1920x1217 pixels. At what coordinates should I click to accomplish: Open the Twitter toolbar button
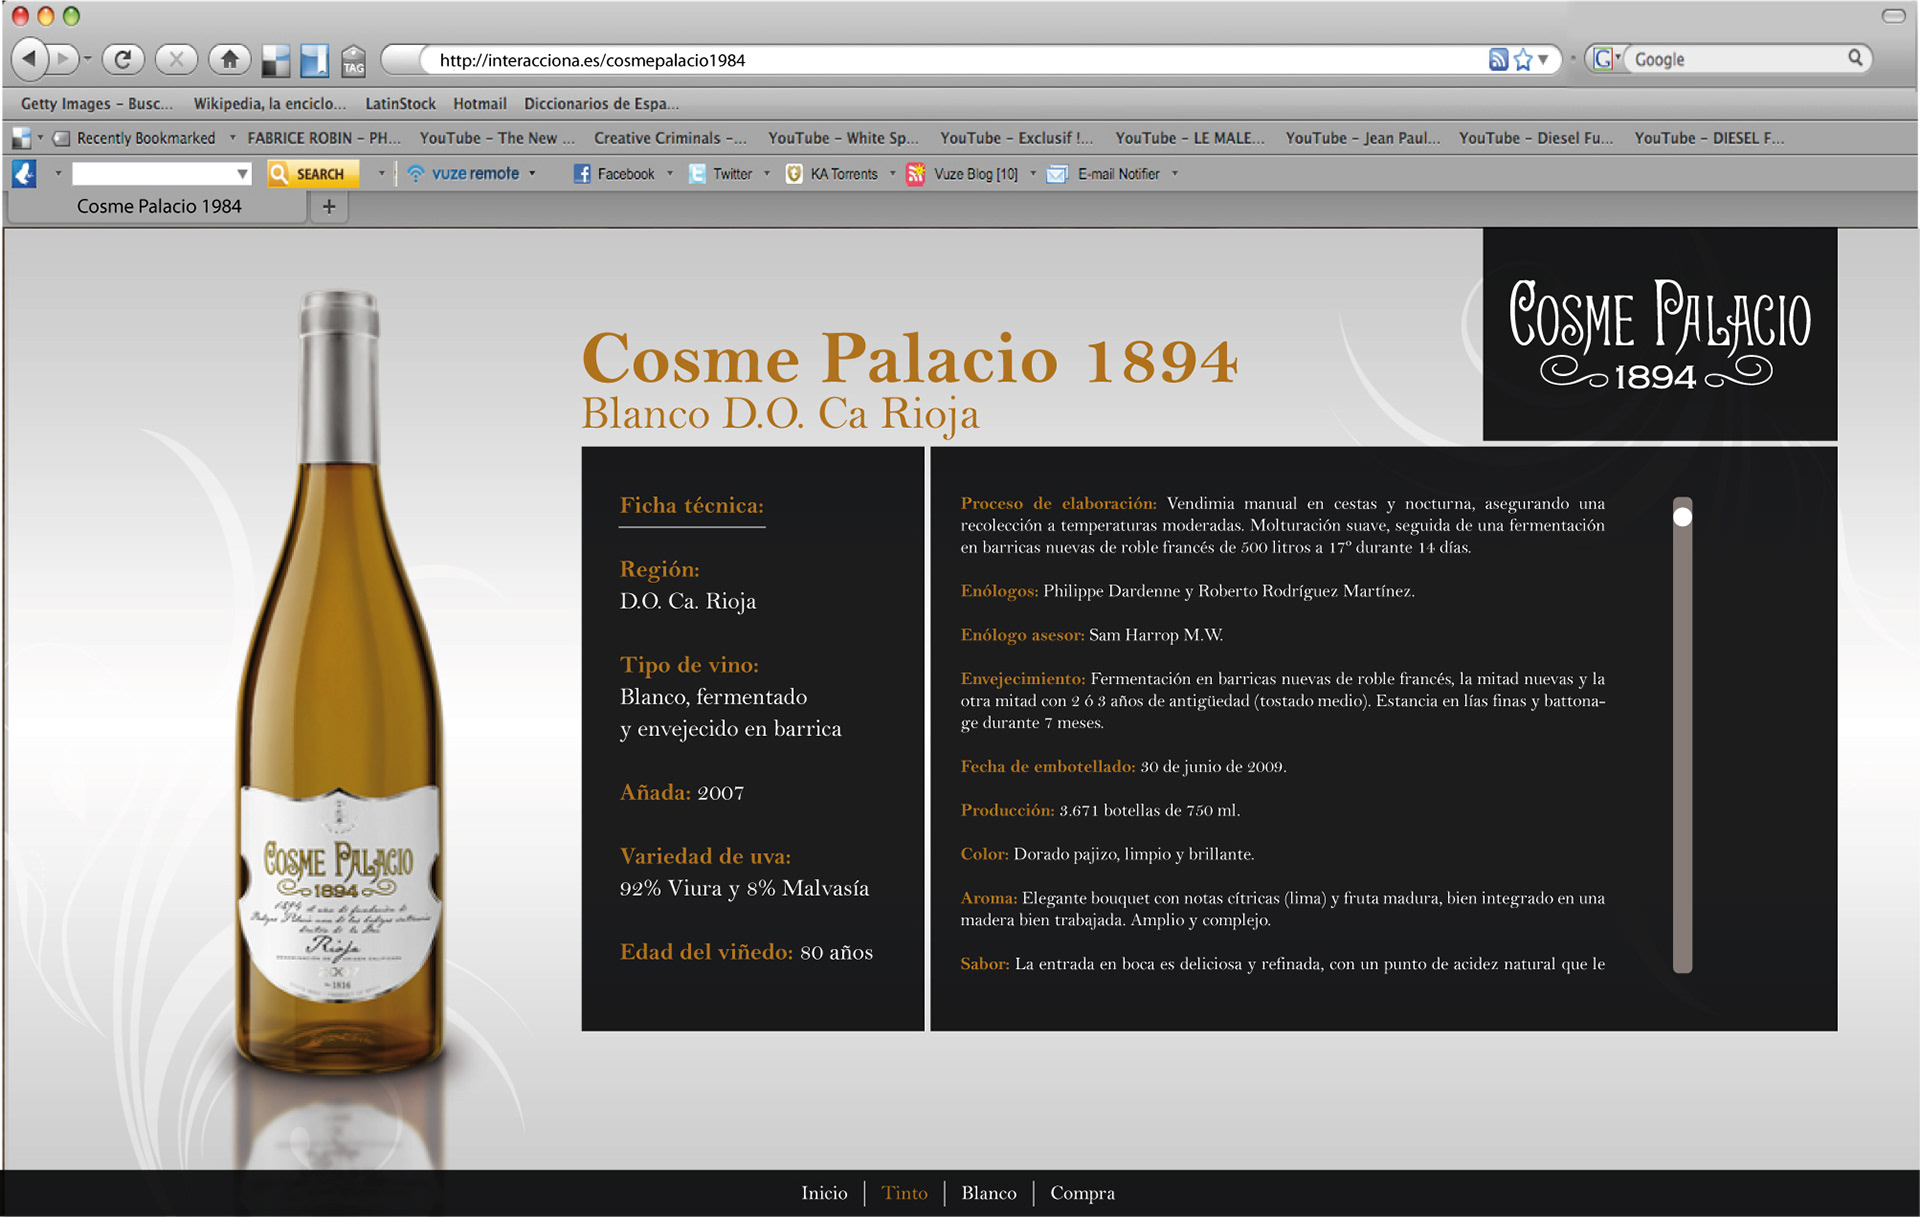pyautogui.click(x=720, y=174)
